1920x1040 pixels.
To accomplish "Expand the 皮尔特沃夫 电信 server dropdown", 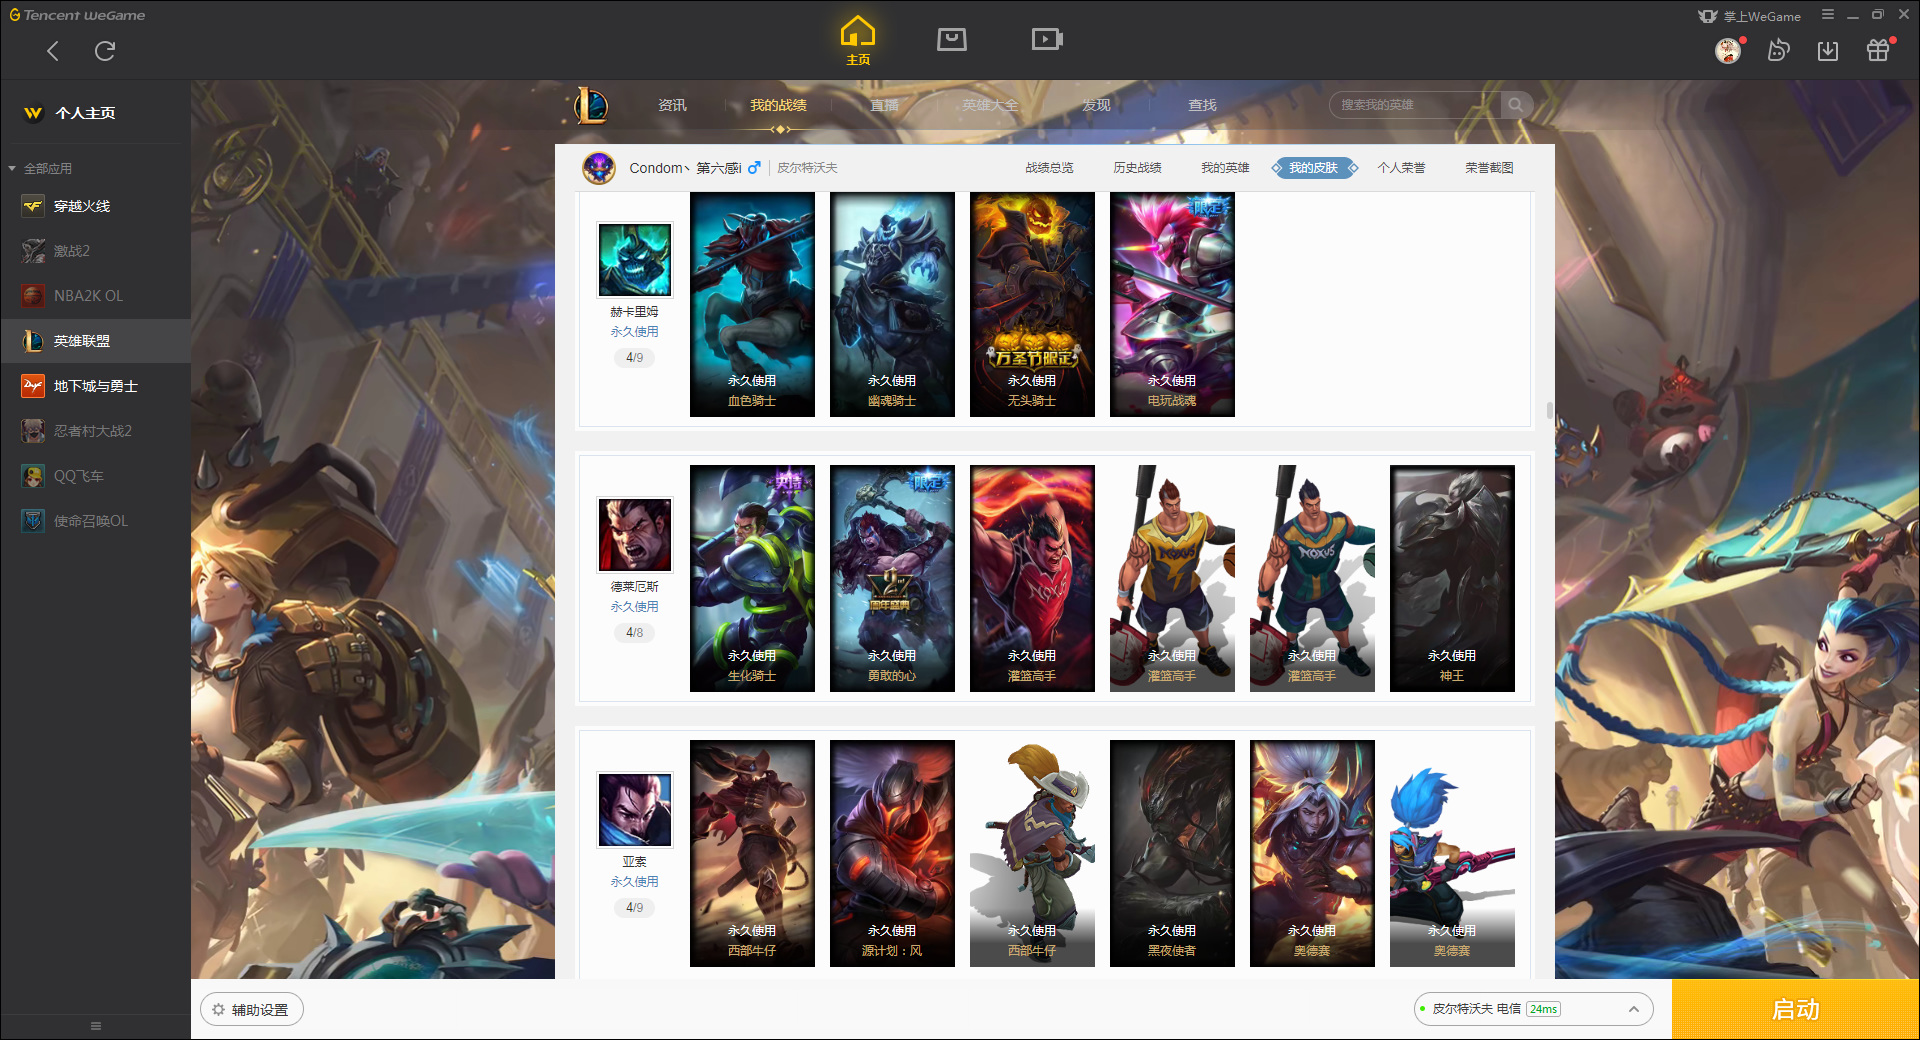I will [x=1533, y=1009].
